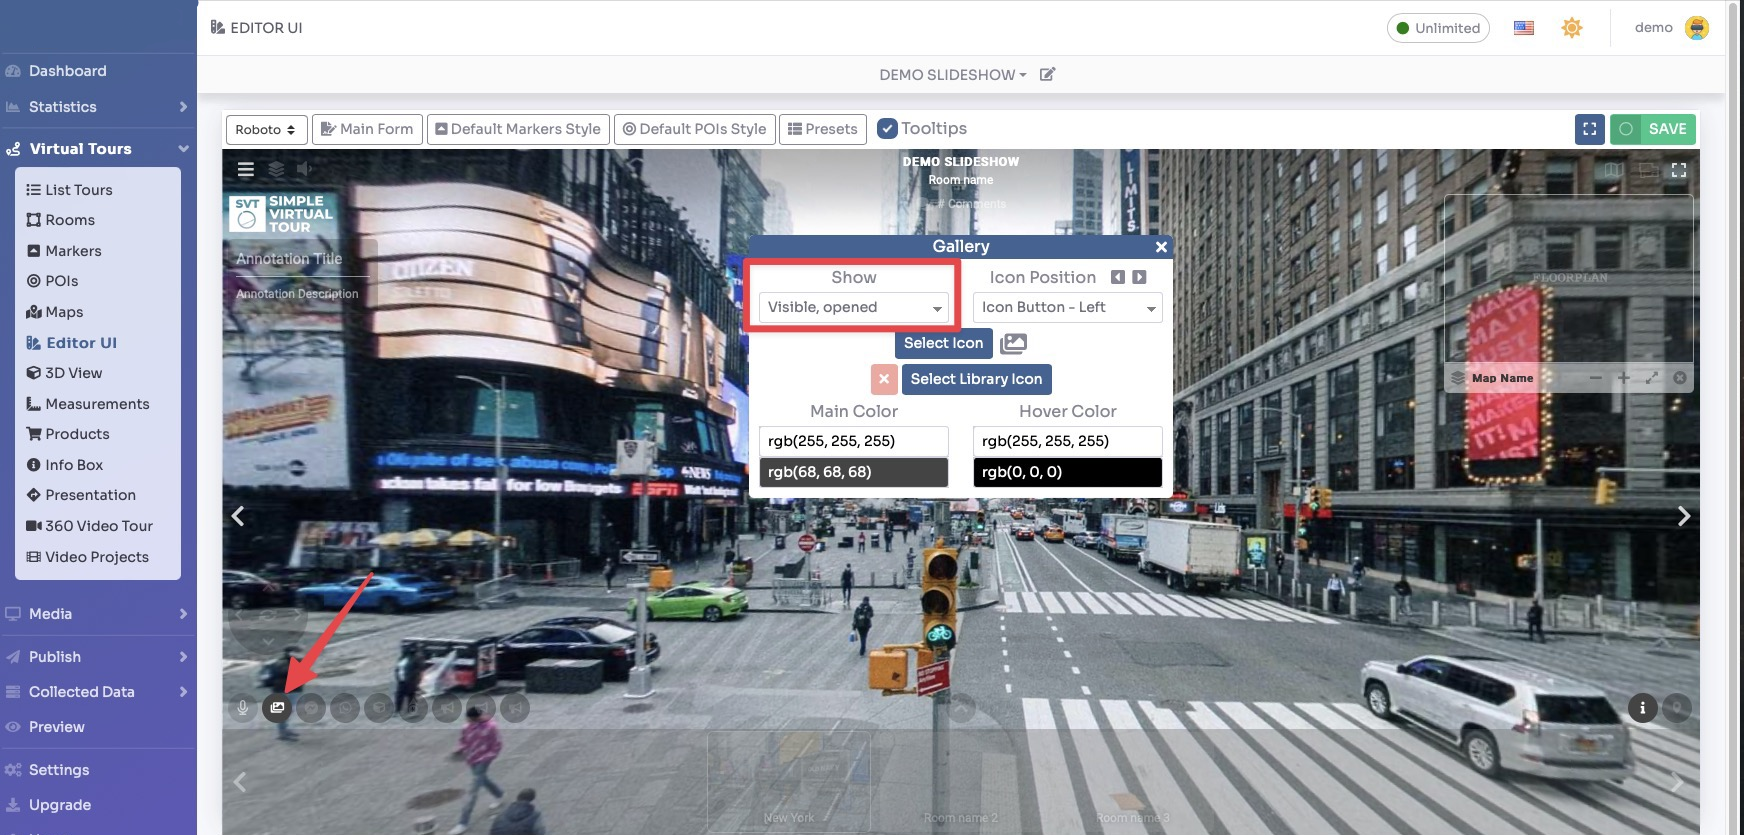
Task: Click the Select Library Icon button
Action: (976, 379)
